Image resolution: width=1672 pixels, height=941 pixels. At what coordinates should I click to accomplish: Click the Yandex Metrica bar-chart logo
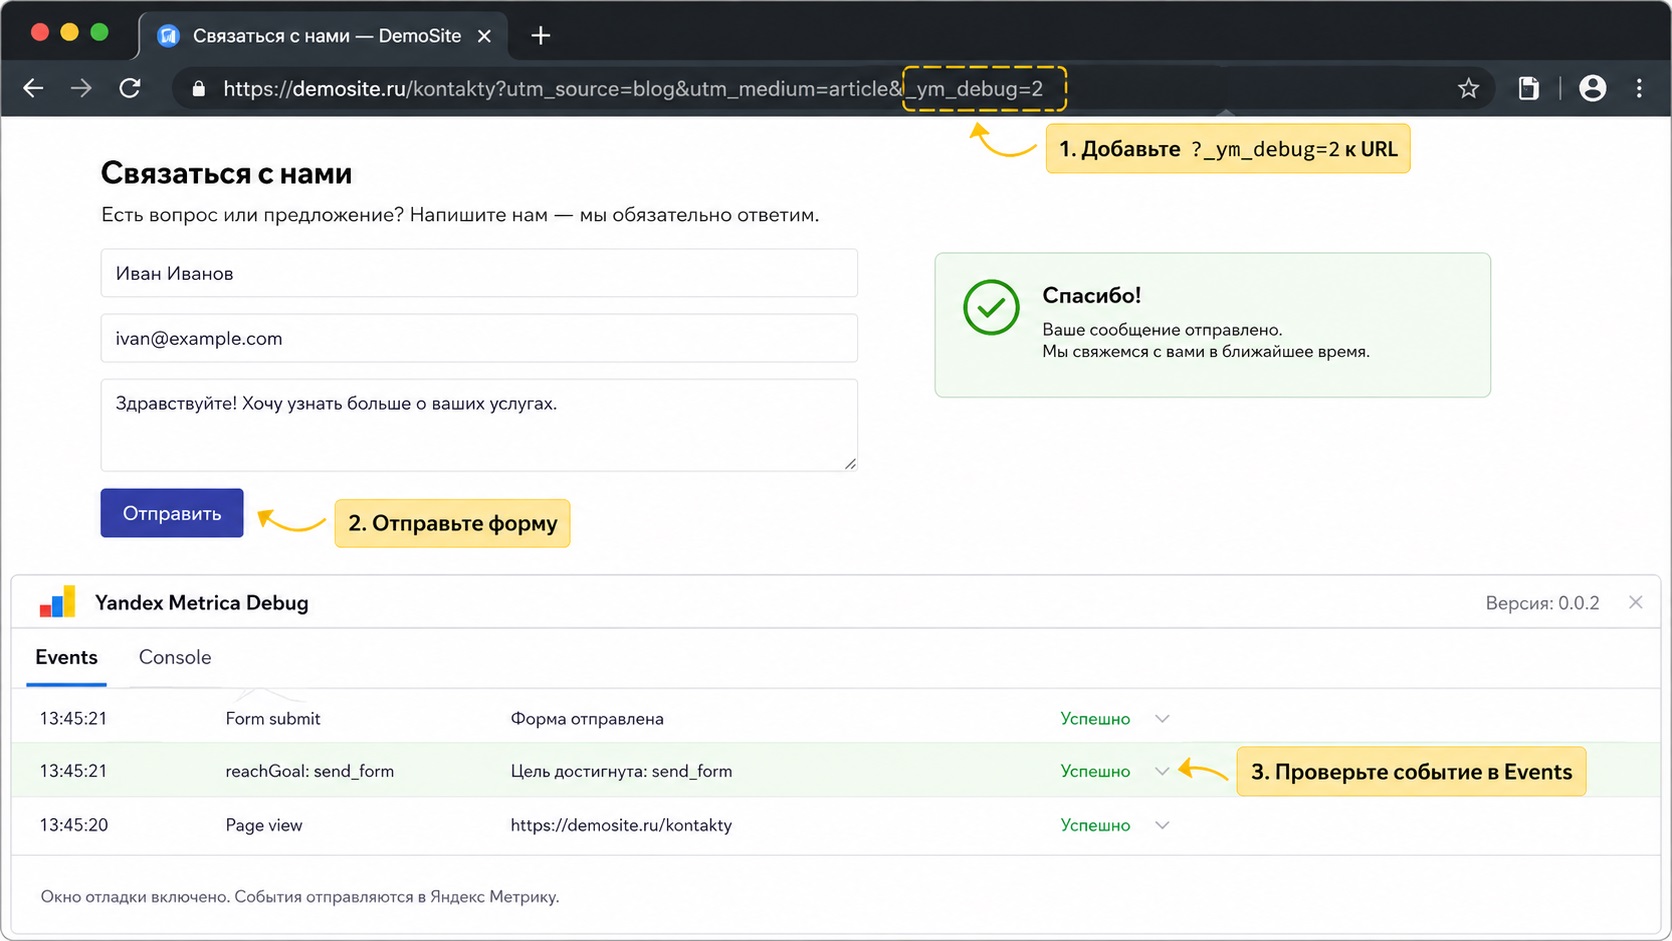coord(57,602)
